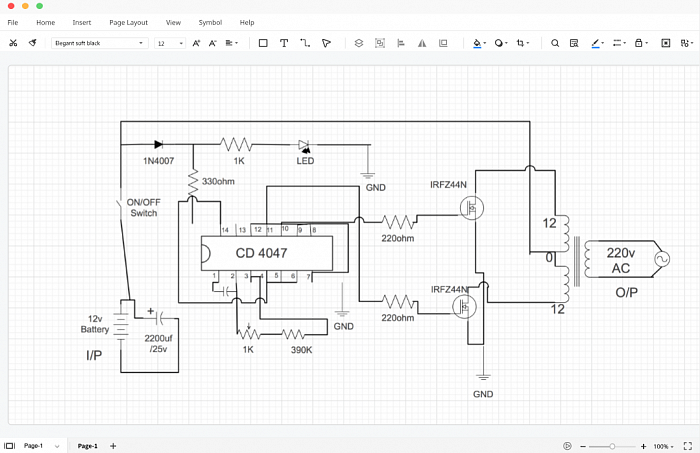The image size is (700, 453).
Task: Select the Rectangle shape tool
Action: click(x=263, y=43)
